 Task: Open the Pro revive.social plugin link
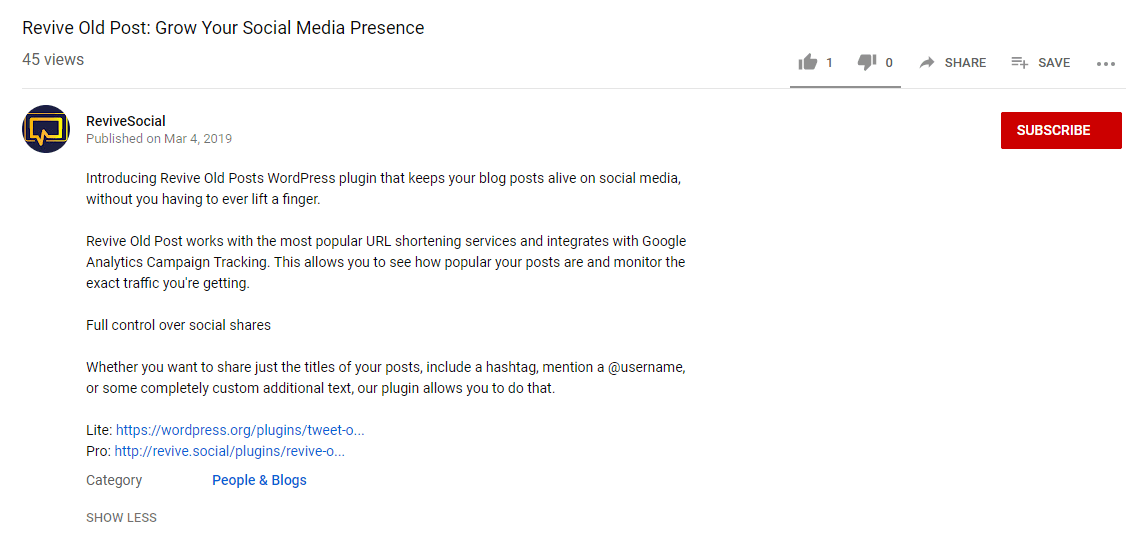click(x=229, y=451)
